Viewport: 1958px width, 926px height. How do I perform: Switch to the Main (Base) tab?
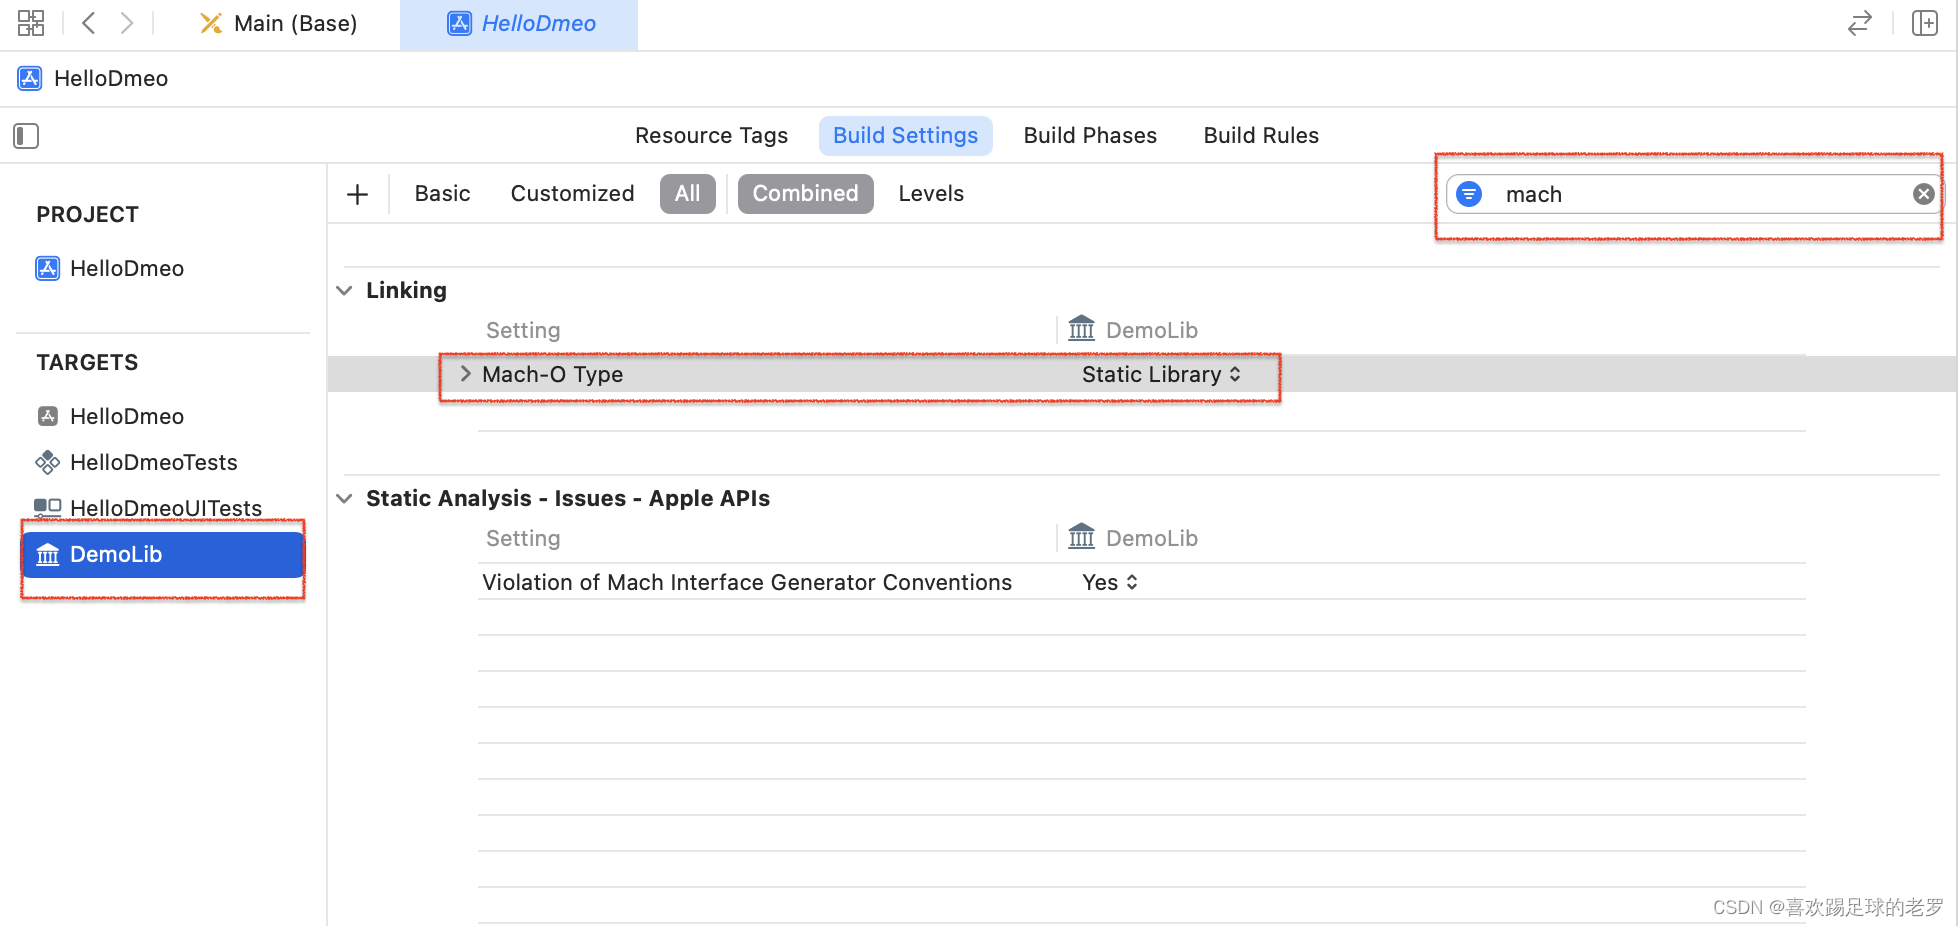coord(278,23)
